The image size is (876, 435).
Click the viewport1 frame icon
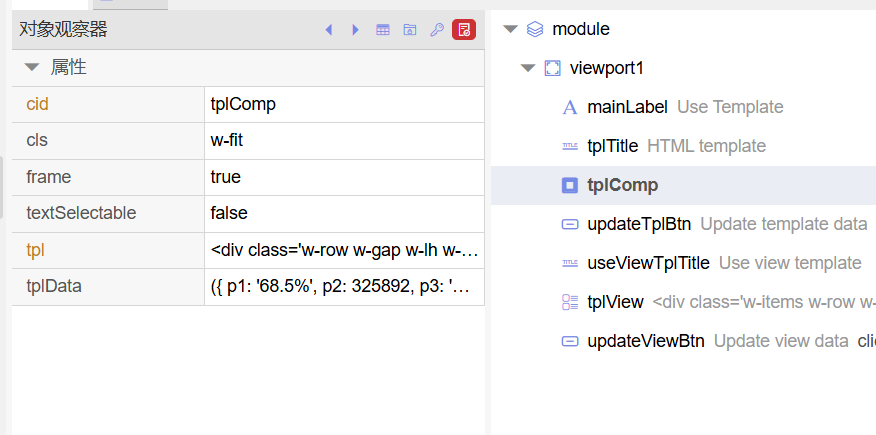(552, 69)
